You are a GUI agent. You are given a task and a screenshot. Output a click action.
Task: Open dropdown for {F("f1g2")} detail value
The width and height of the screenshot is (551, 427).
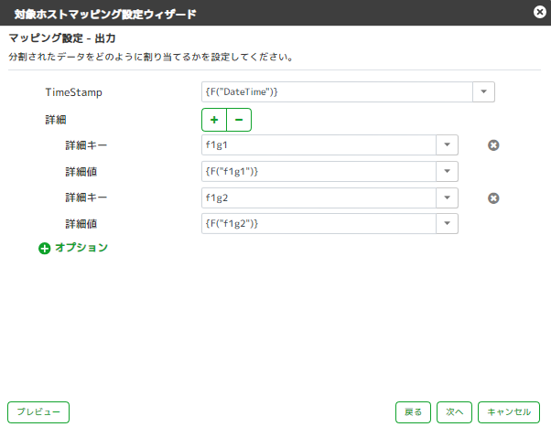click(x=447, y=224)
